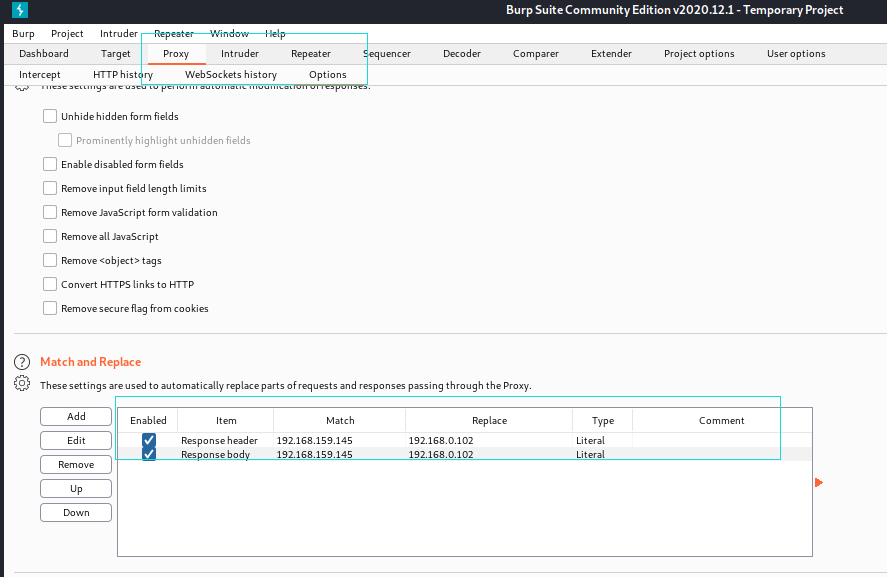This screenshot has width=887, height=577.
Task: Enable Unhide hidden form fields checkbox
Action: click(x=50, y=117)
